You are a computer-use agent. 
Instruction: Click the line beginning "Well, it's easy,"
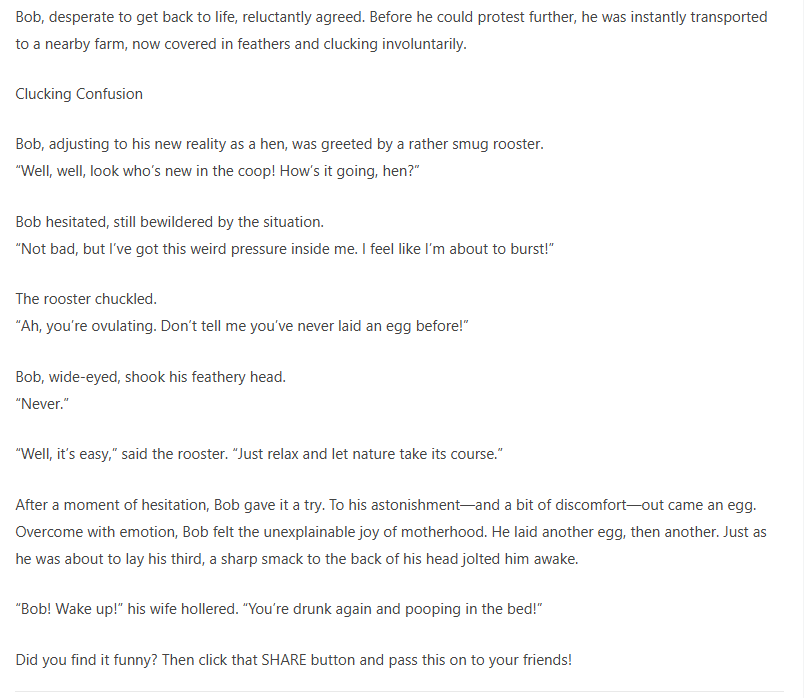click(x=258, y=454)
